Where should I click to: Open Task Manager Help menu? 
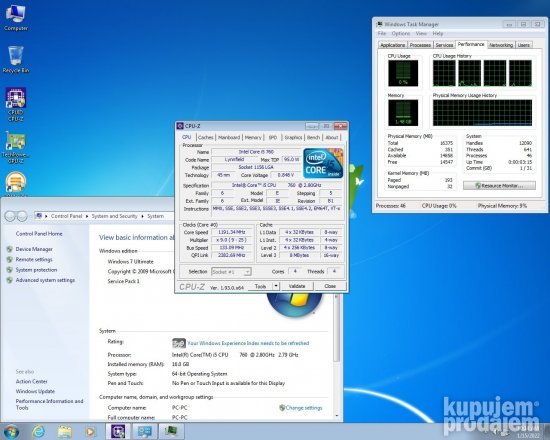437,33
